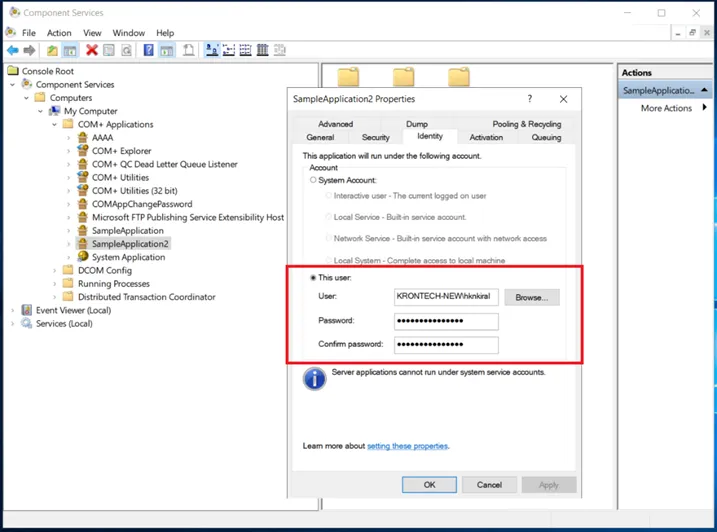Click More Actions in the Actions pane
Viewport: 717px width, 532px height.
[666, 108]
